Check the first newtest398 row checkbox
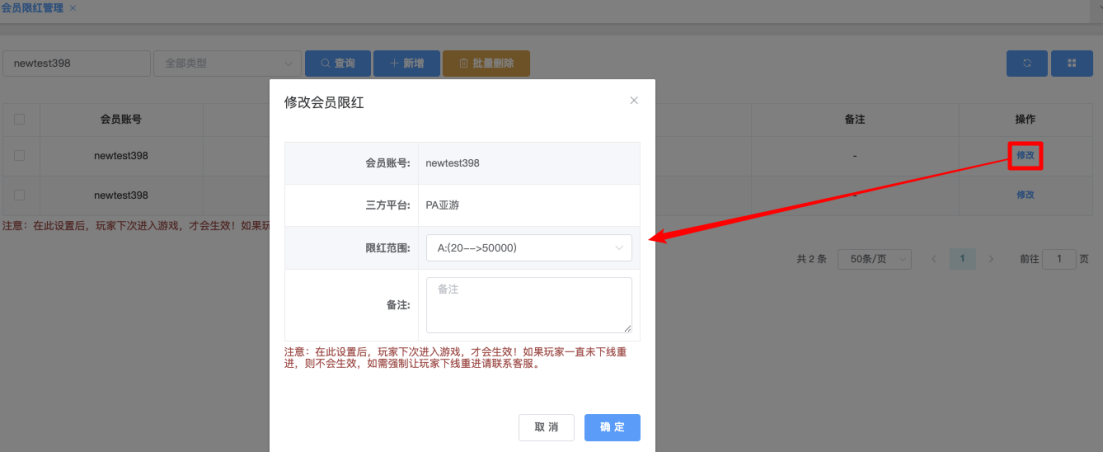The height and width of the screenshot is (452, 1103). [20, 156]
